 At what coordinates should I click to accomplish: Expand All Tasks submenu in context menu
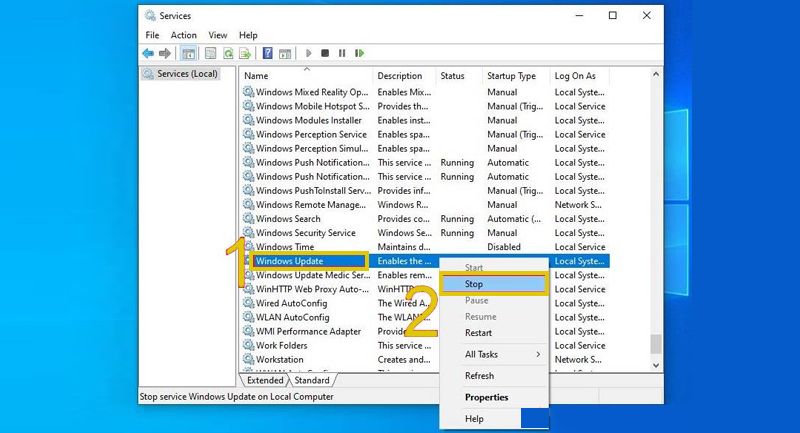pyautogui.click(x=494, y=354)
